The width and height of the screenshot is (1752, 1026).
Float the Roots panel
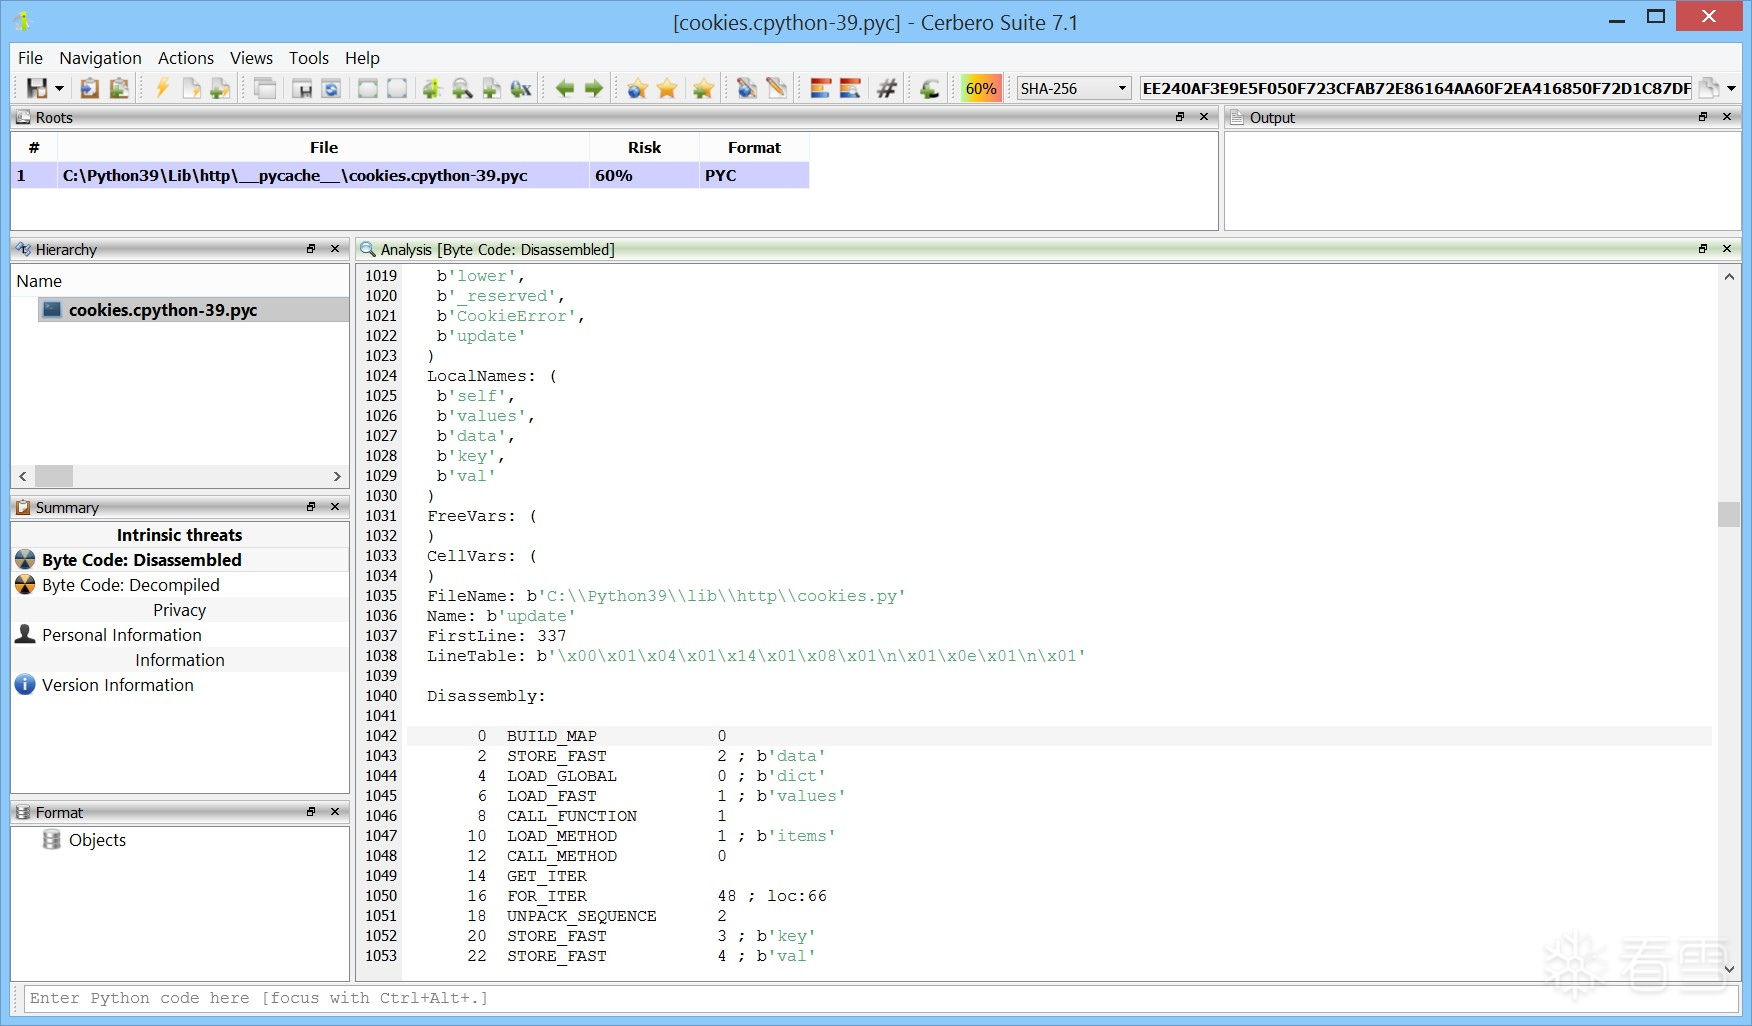(1180, 117)
